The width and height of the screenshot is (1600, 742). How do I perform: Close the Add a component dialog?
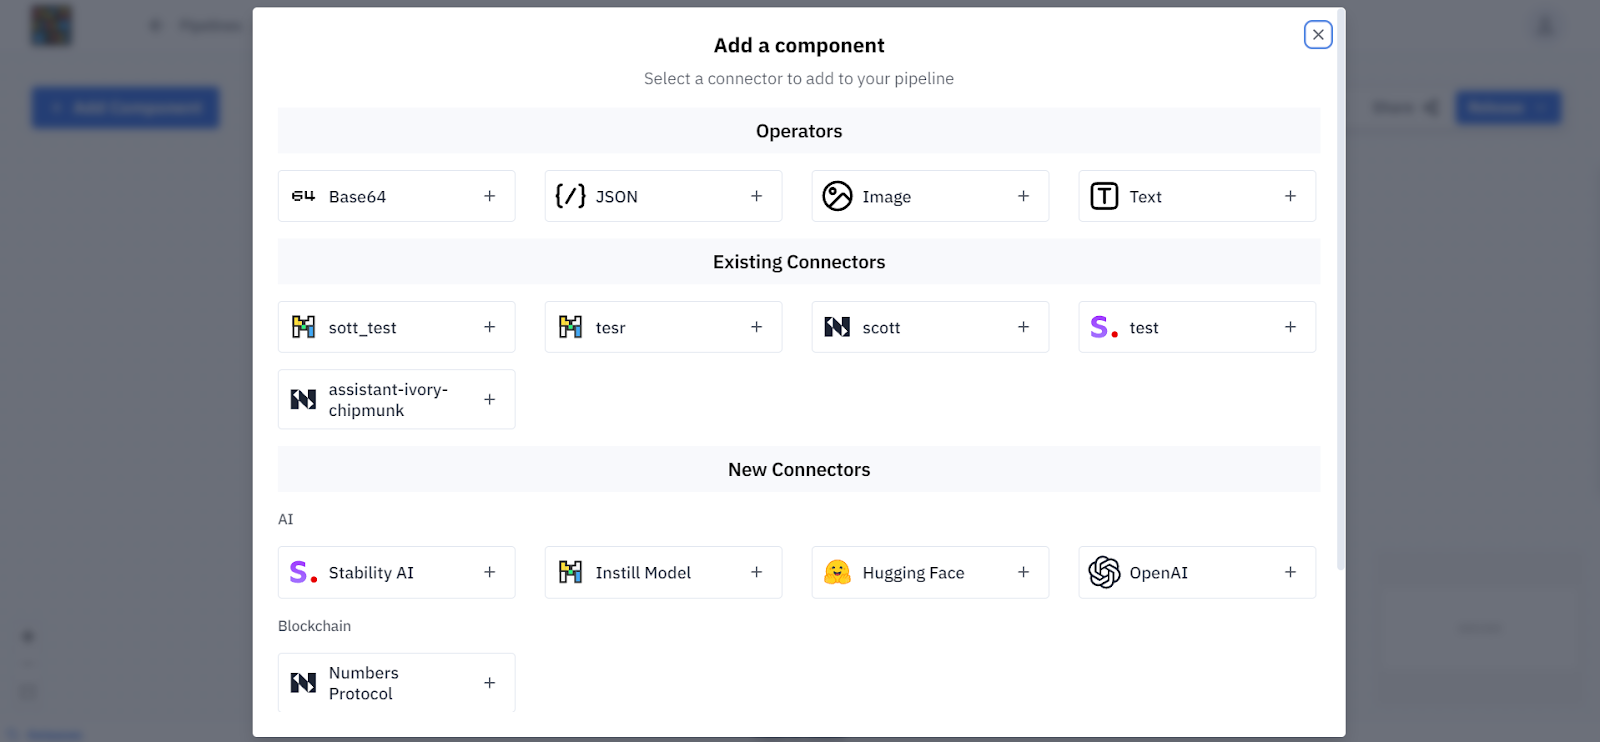(x=1318, y=35)
